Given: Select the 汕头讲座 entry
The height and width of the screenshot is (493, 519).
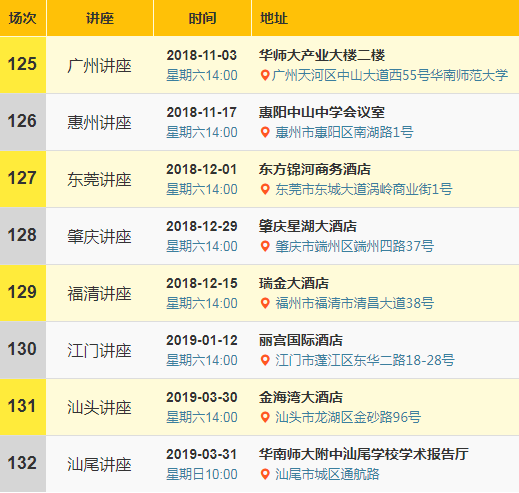Looking at the screenshot, I should pos(99,408).
